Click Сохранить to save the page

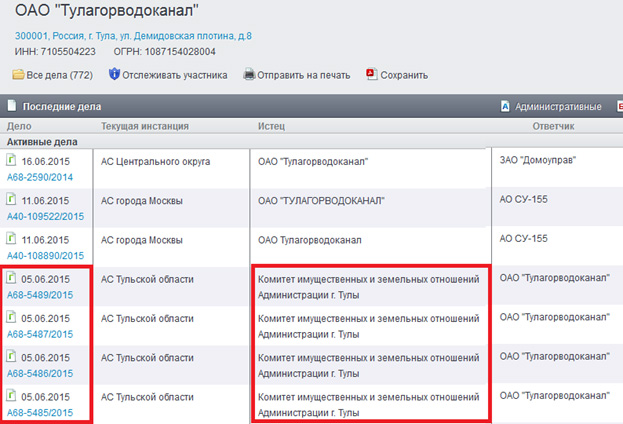pos(404,75)
